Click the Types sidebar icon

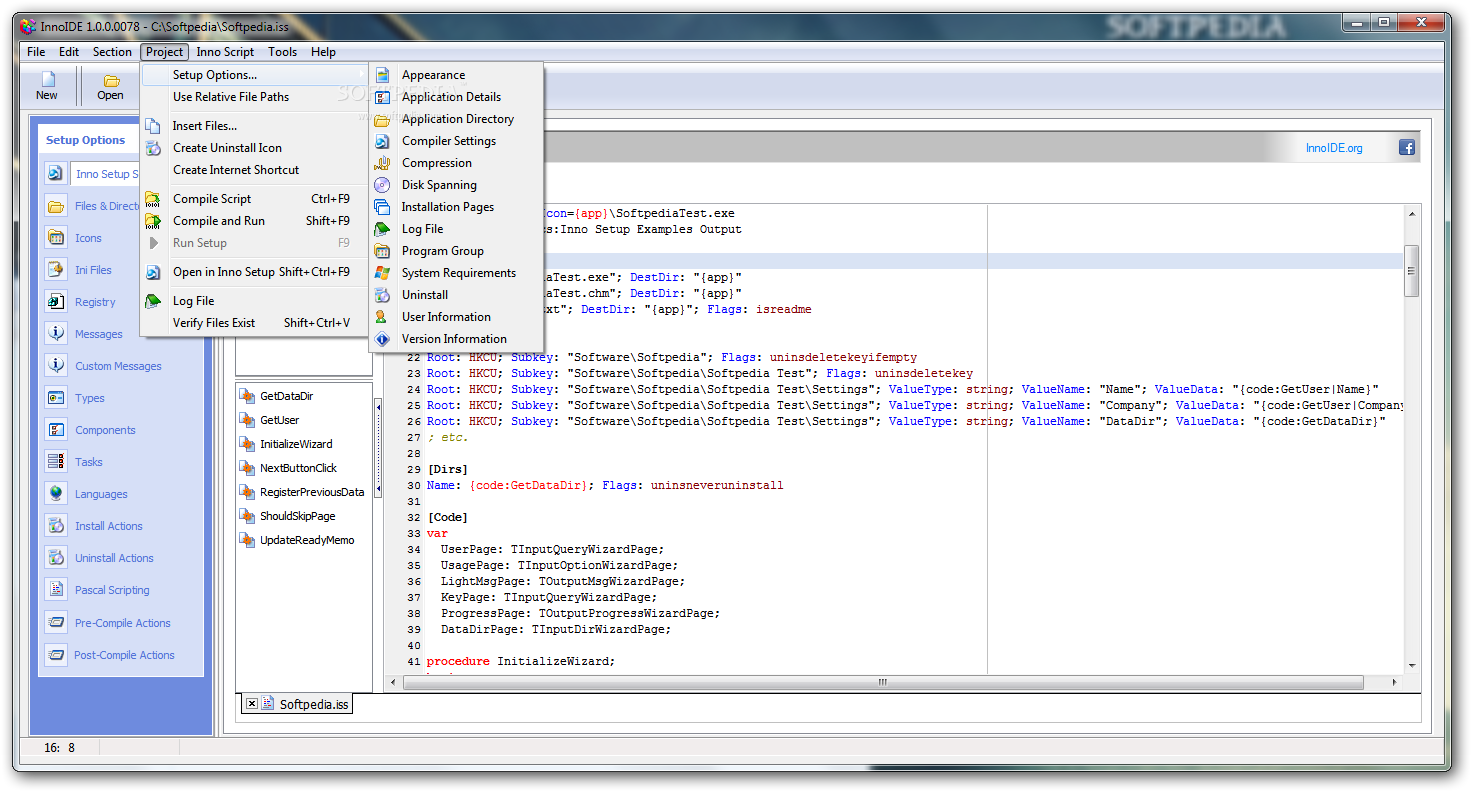[56, 398]
